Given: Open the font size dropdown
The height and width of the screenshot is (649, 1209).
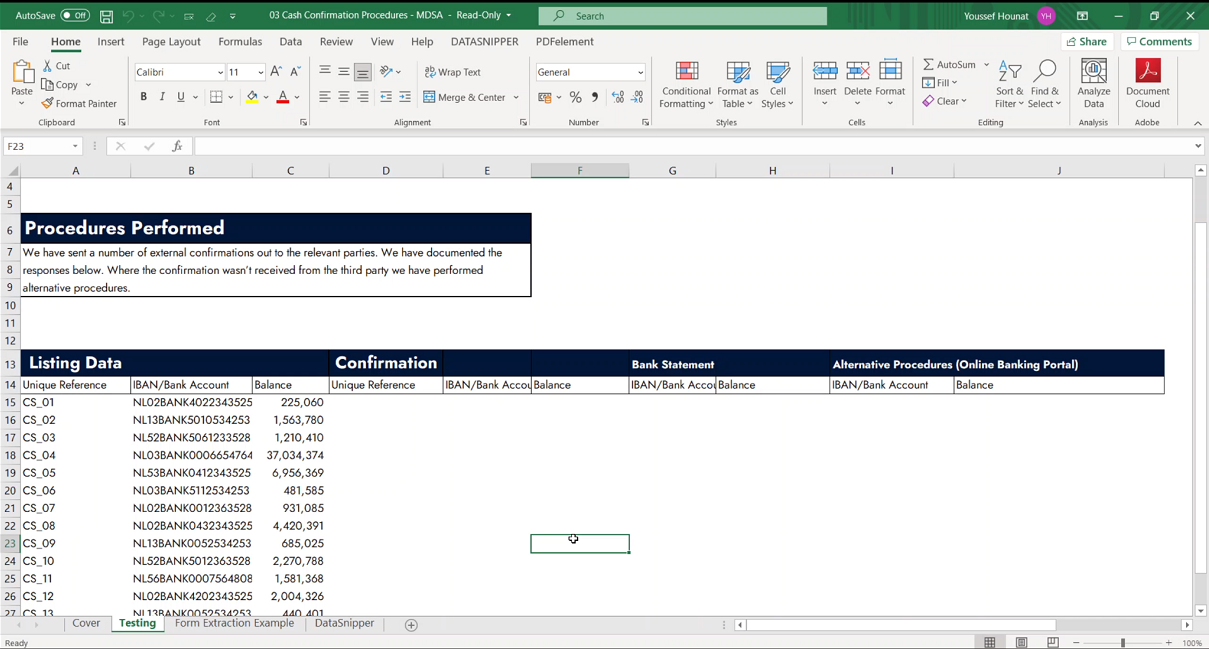Looking at the screenshot, I should [261, 71].
